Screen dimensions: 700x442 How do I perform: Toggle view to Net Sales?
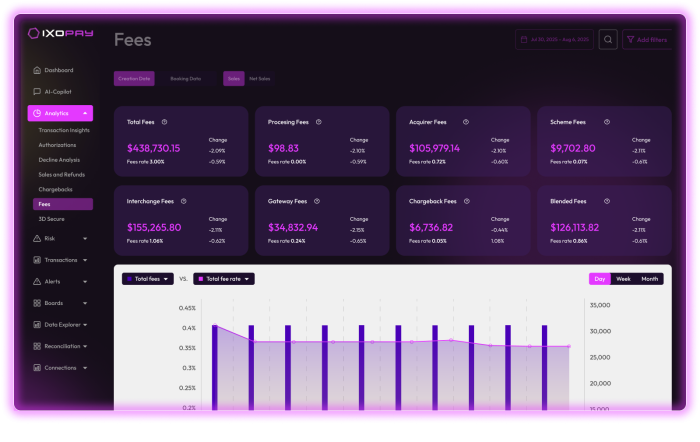[x=259, y=78]
